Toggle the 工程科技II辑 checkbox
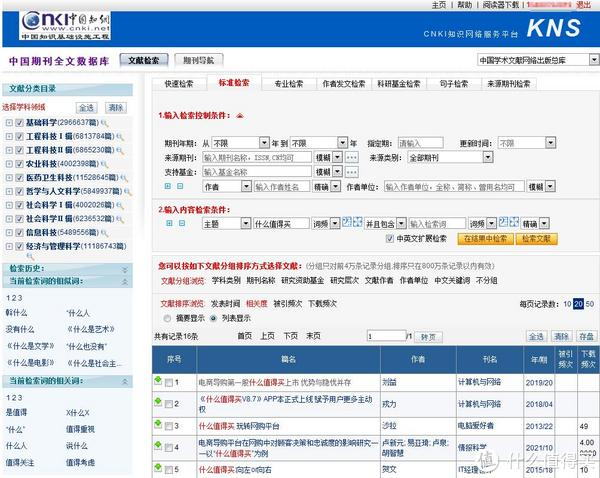Screen dimensions: 600x478 point(20,150)
